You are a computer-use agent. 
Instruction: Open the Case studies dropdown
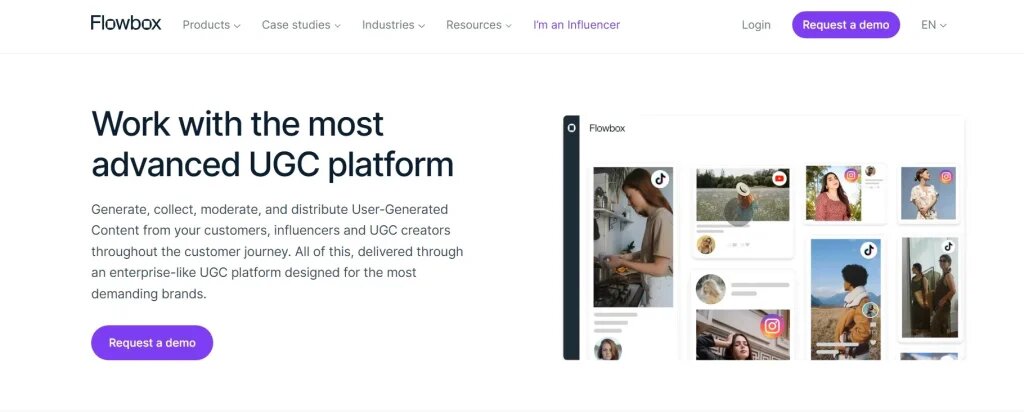[x=301, y=25]
